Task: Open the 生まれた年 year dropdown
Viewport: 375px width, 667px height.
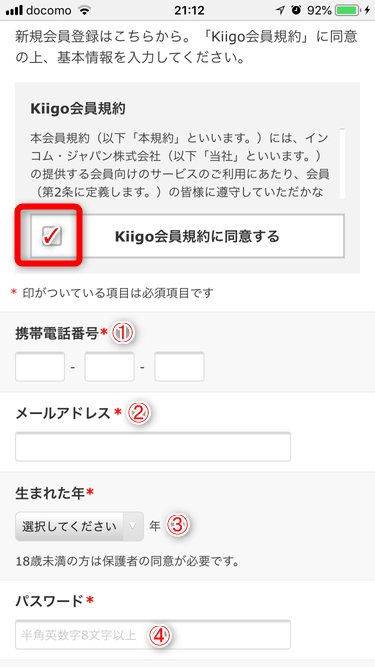Action: 79,526
